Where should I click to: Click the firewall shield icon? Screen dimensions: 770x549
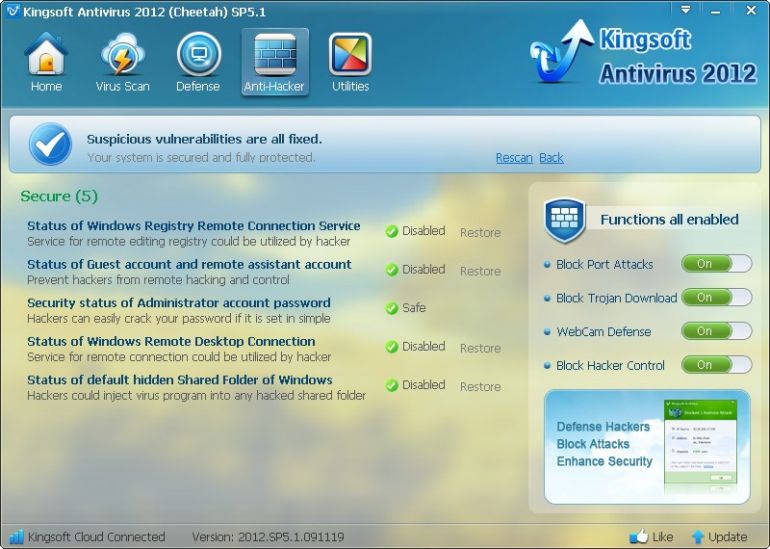pyautogui.click(x=565, y=220)
